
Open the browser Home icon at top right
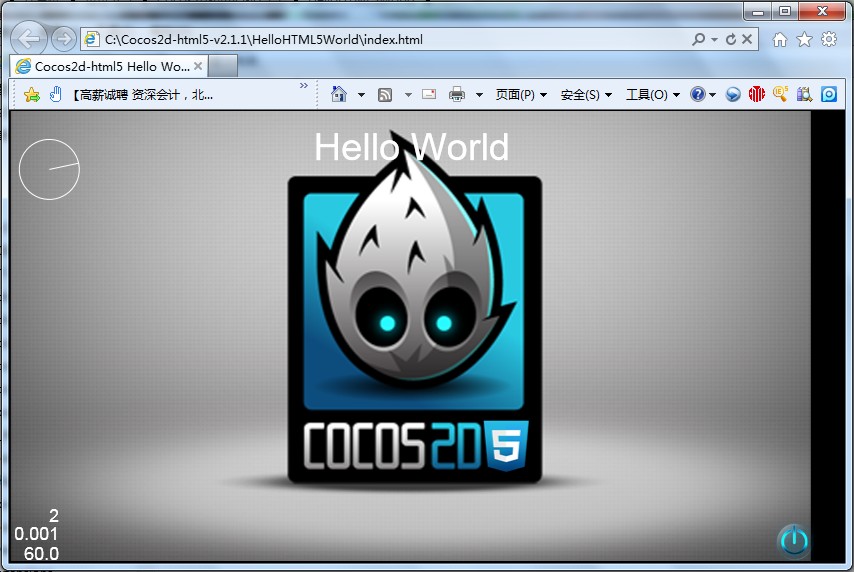(780, 39)
